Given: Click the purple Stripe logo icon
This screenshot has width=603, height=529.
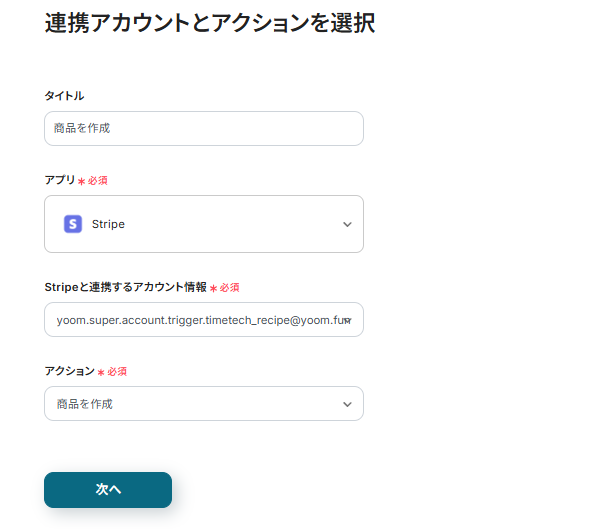Looking at the screenshot, I should pyautogui.click(x=73, y=224).
